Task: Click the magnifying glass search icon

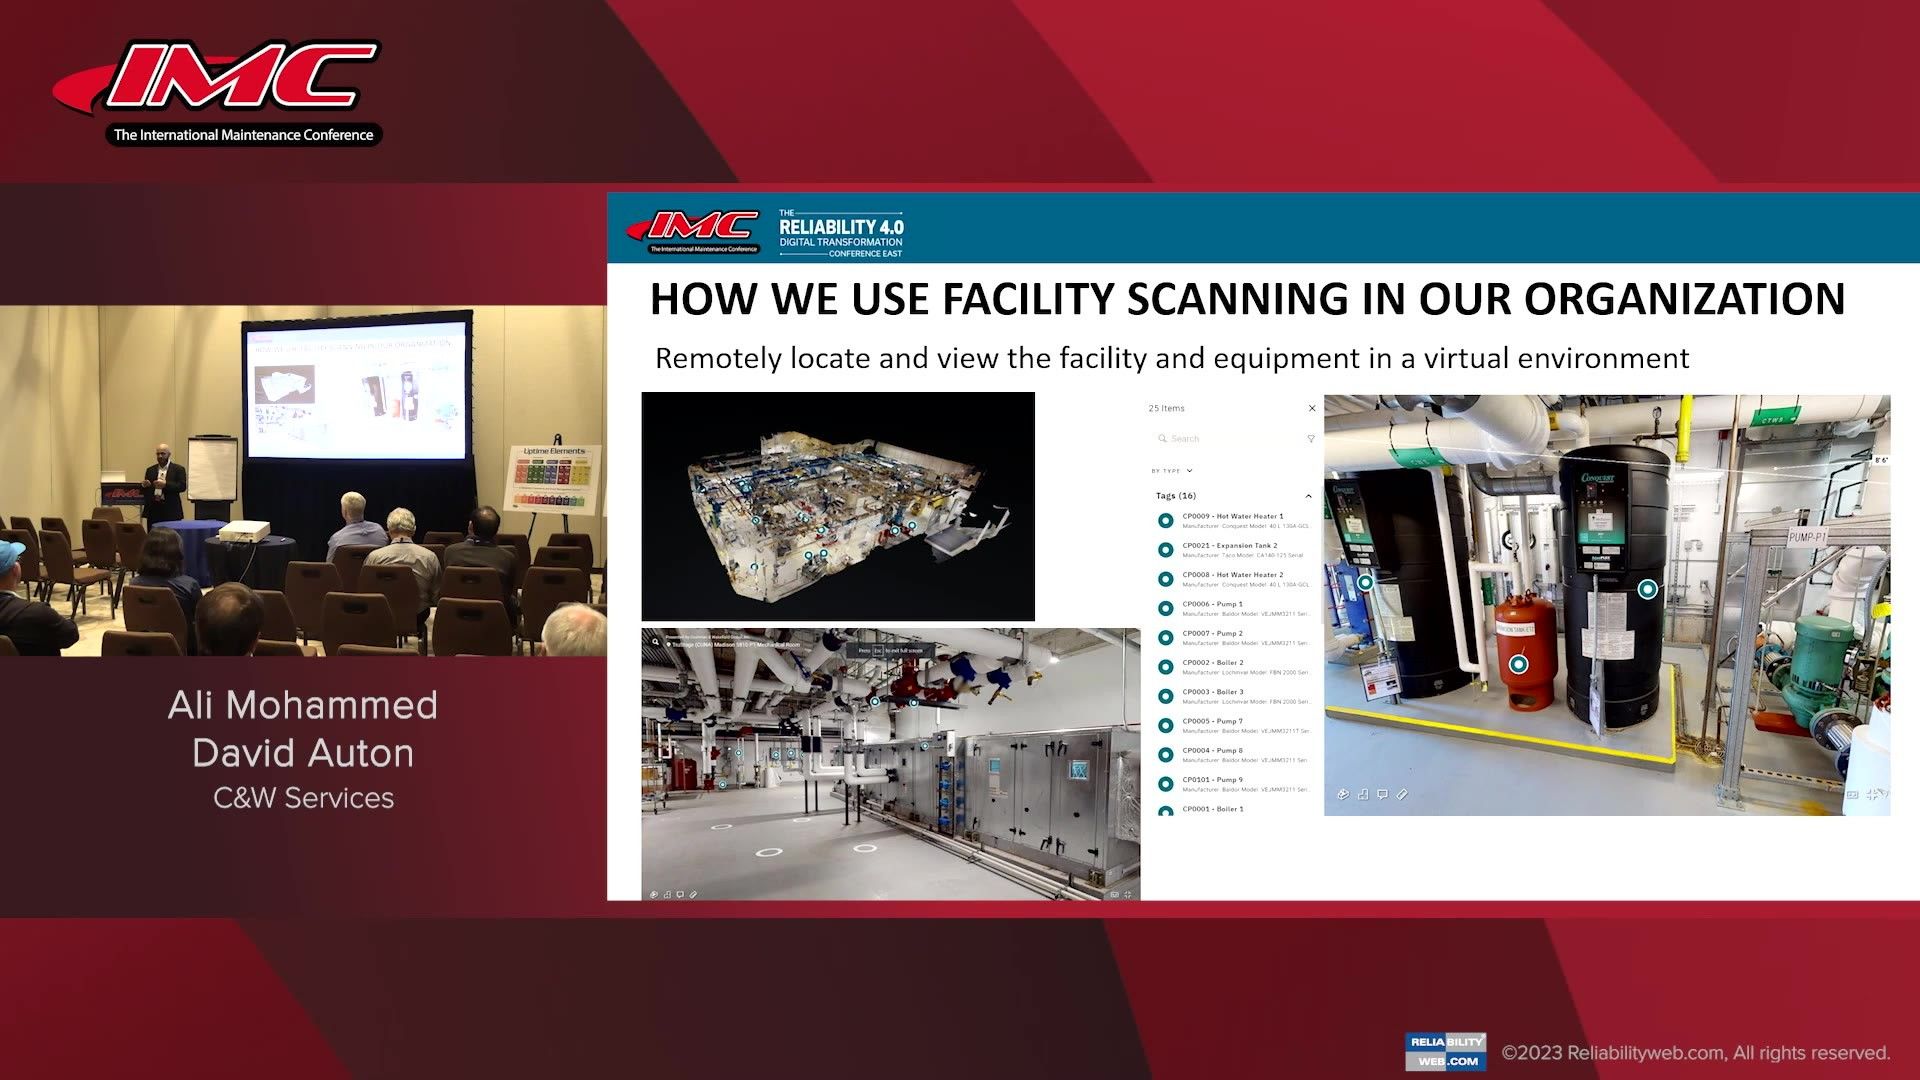Action: [x=1161, y=438]
